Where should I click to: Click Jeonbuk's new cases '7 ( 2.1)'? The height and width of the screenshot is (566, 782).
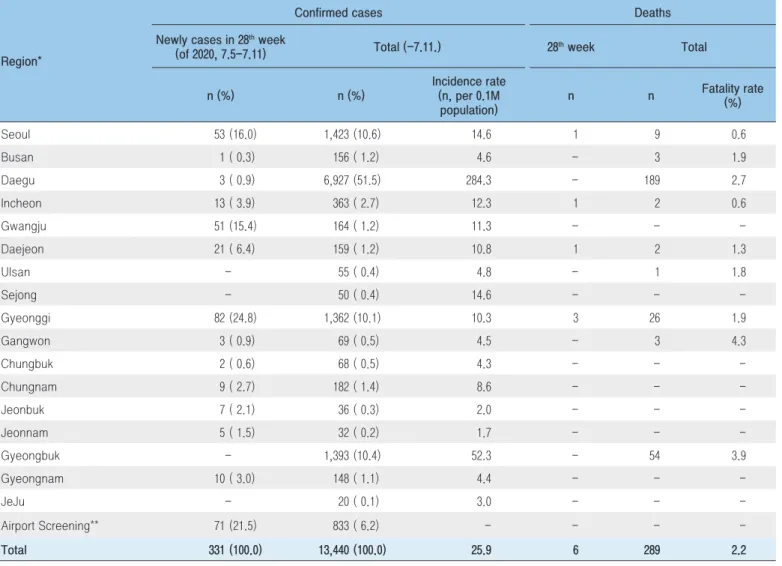tap(236, 409)
